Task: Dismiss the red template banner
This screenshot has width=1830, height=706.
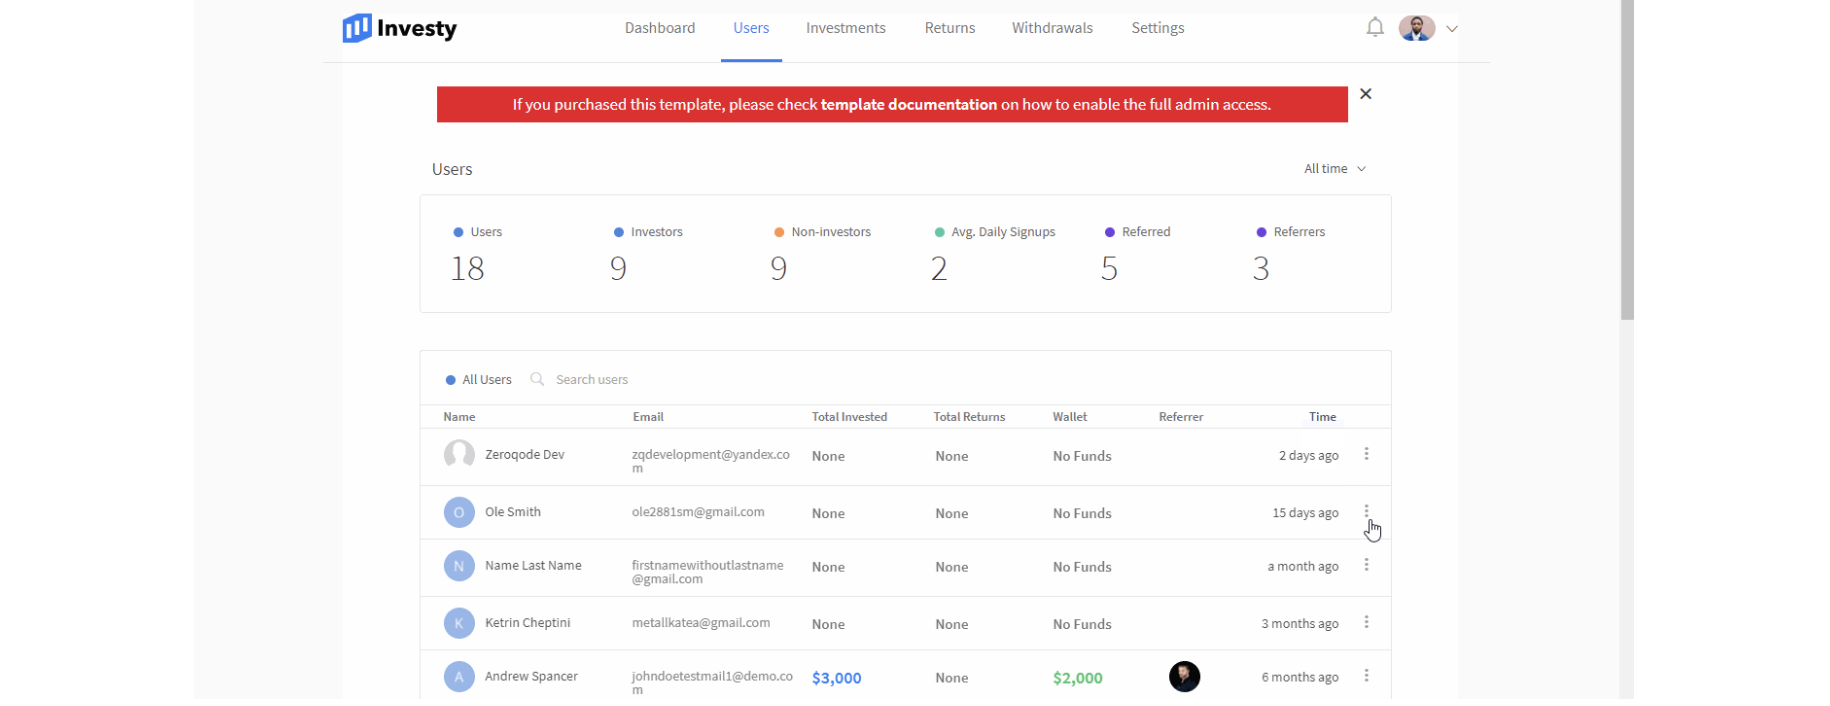Action: pos(1365,94)
